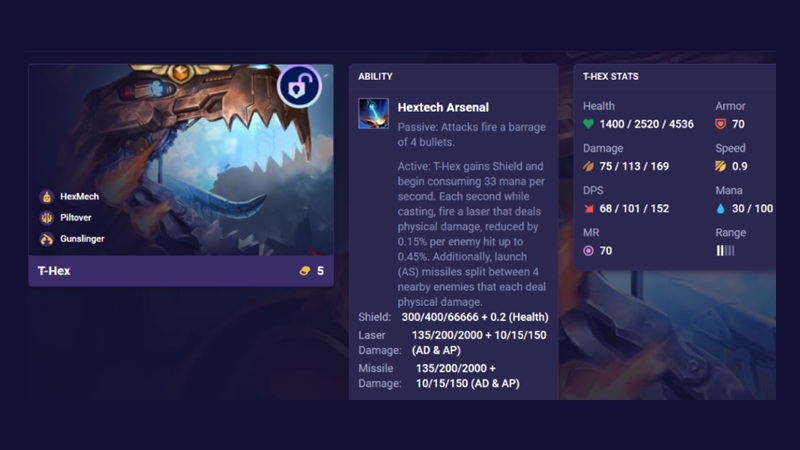Click the Piltover trait icon

coord(46,218)
